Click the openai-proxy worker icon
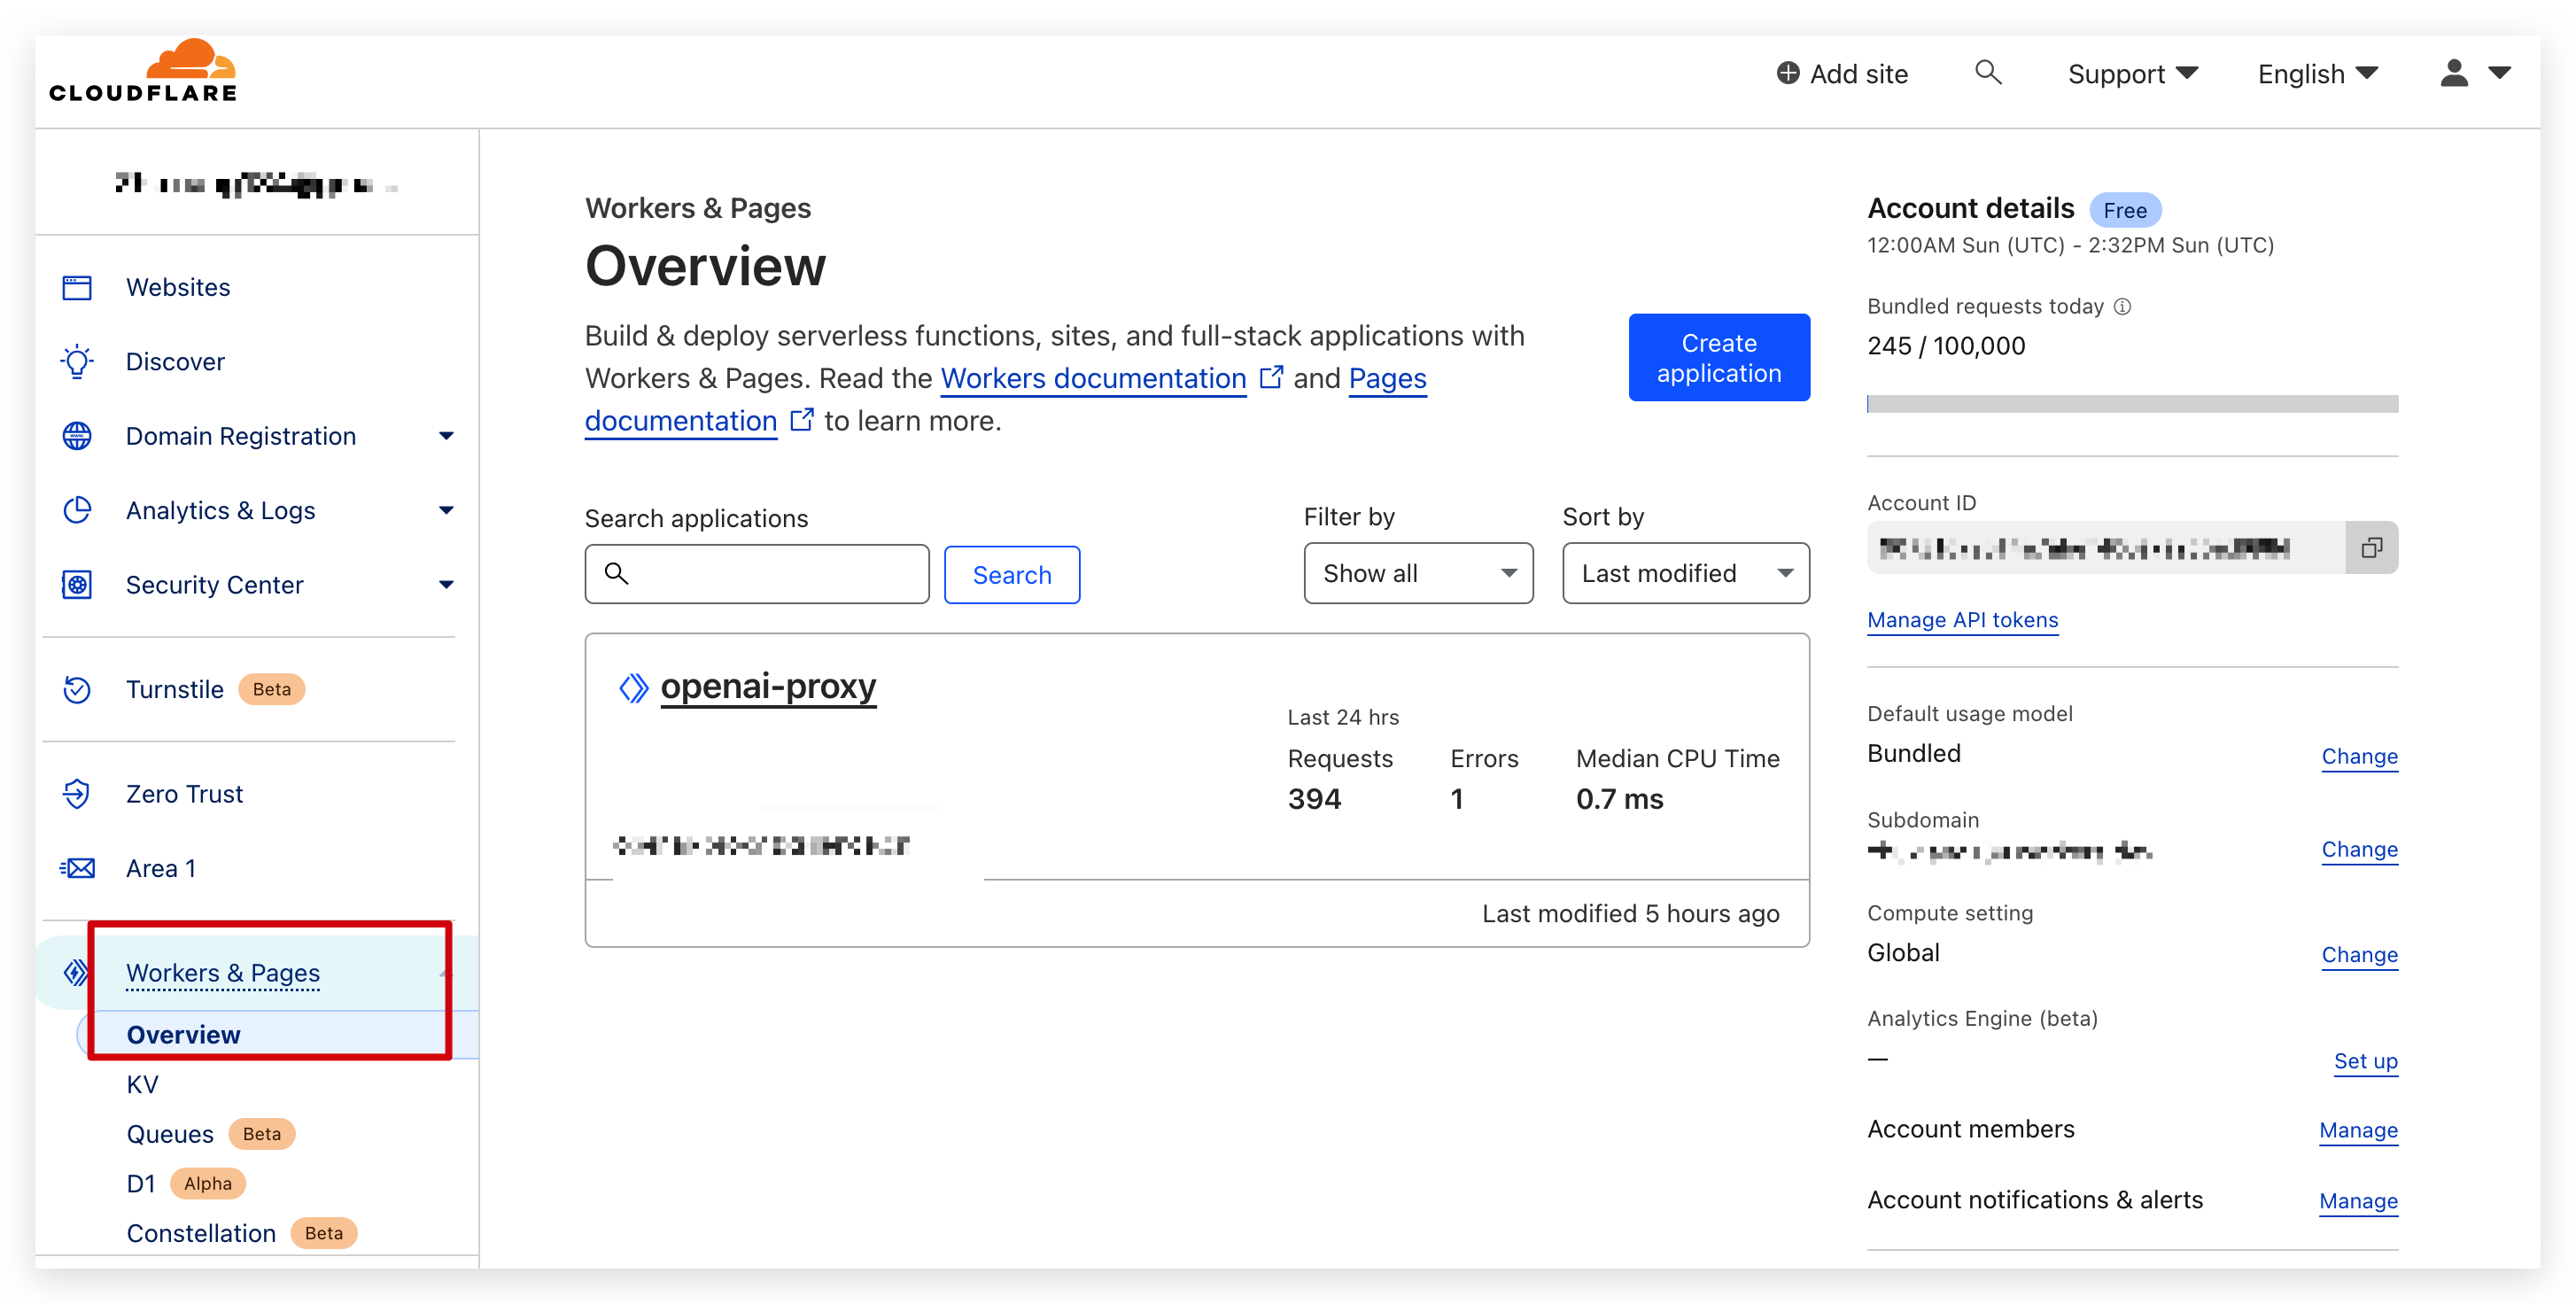The width and height of the screenshot is (2576, 1304). point(633,688)
